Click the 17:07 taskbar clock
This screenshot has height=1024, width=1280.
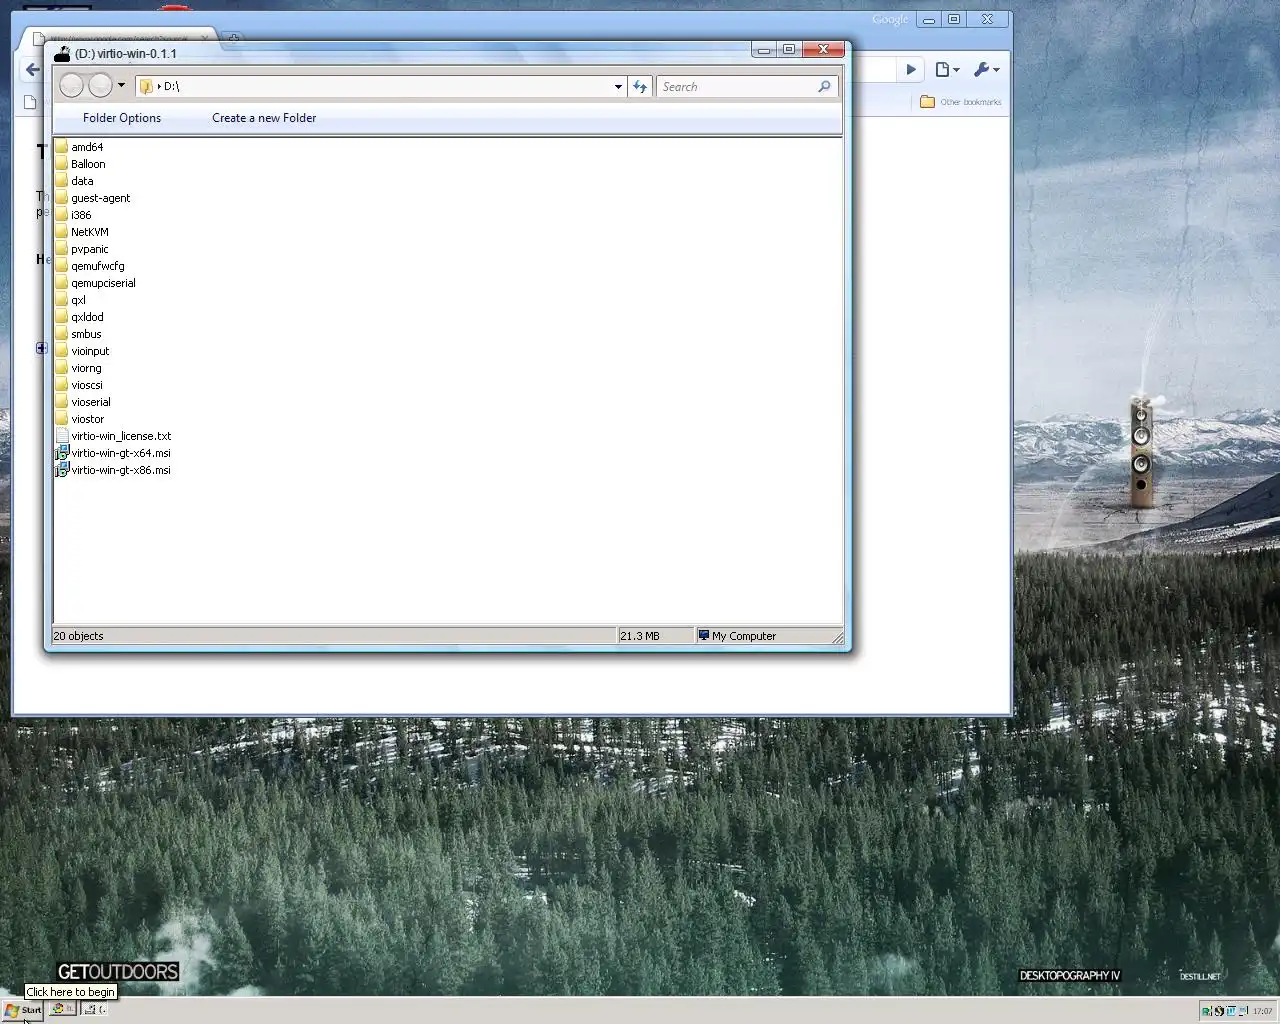click(1262, 1011)
